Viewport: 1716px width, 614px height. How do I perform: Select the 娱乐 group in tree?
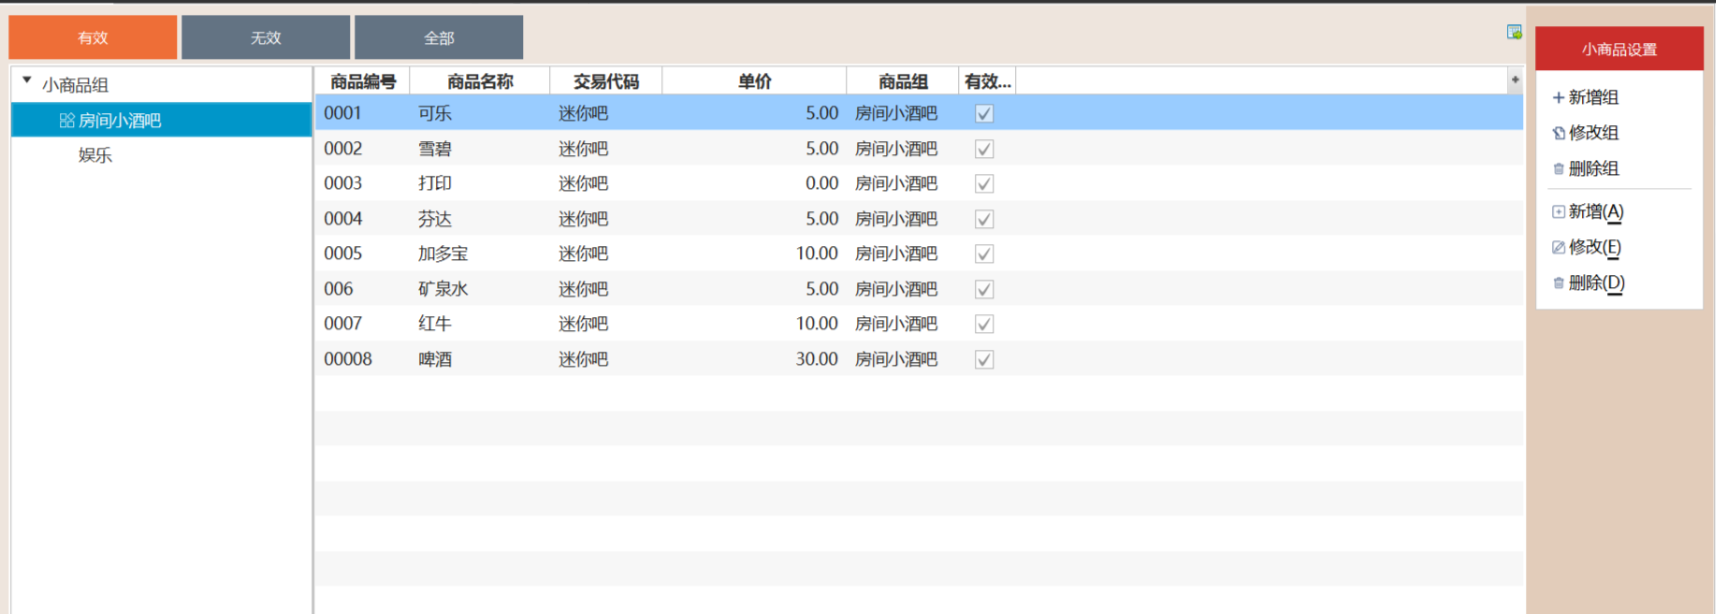click(95, 155)
